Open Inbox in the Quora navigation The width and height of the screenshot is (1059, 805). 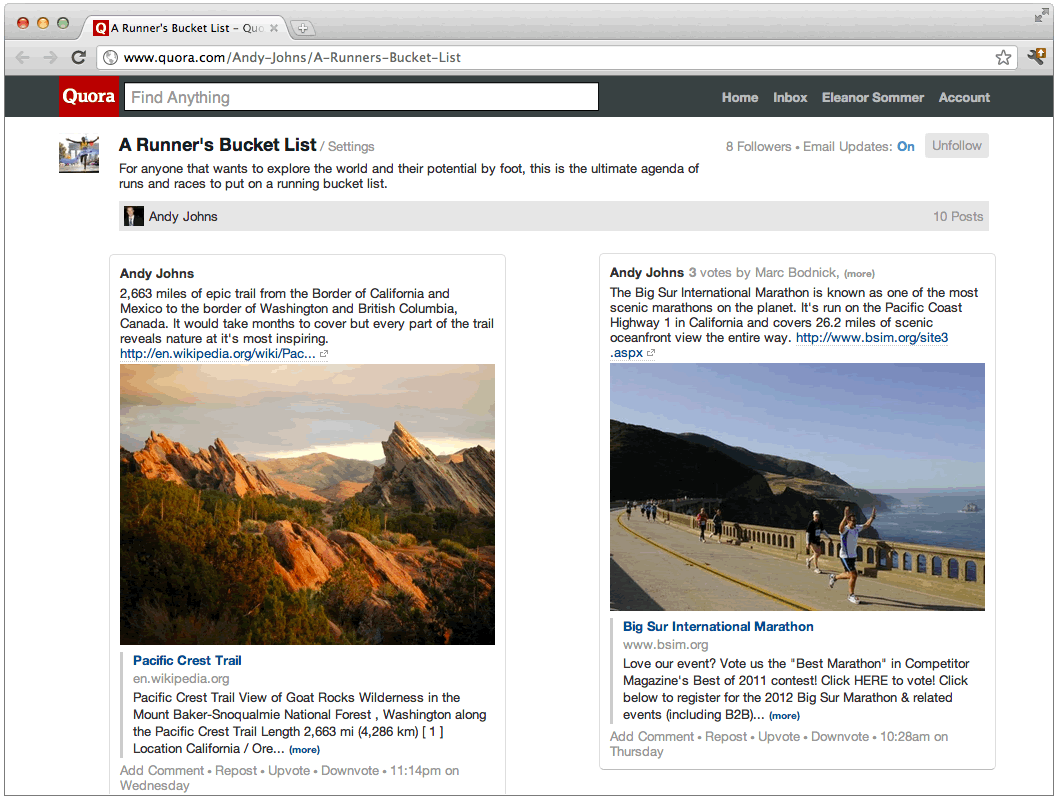tap(790, 97)
